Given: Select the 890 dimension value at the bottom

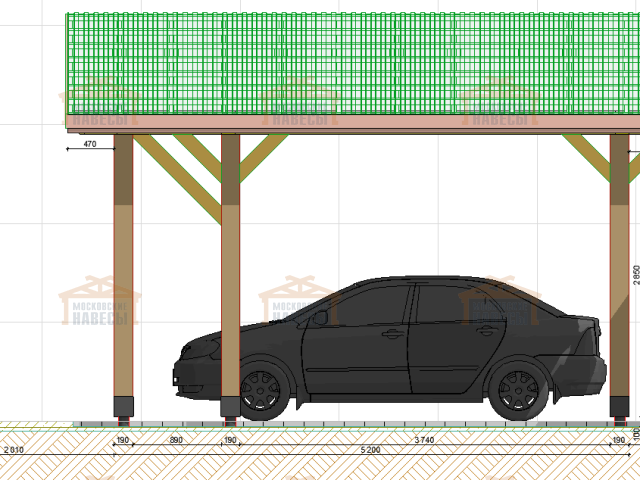Looking at the screenshot, I should click(x=176, y=440).
